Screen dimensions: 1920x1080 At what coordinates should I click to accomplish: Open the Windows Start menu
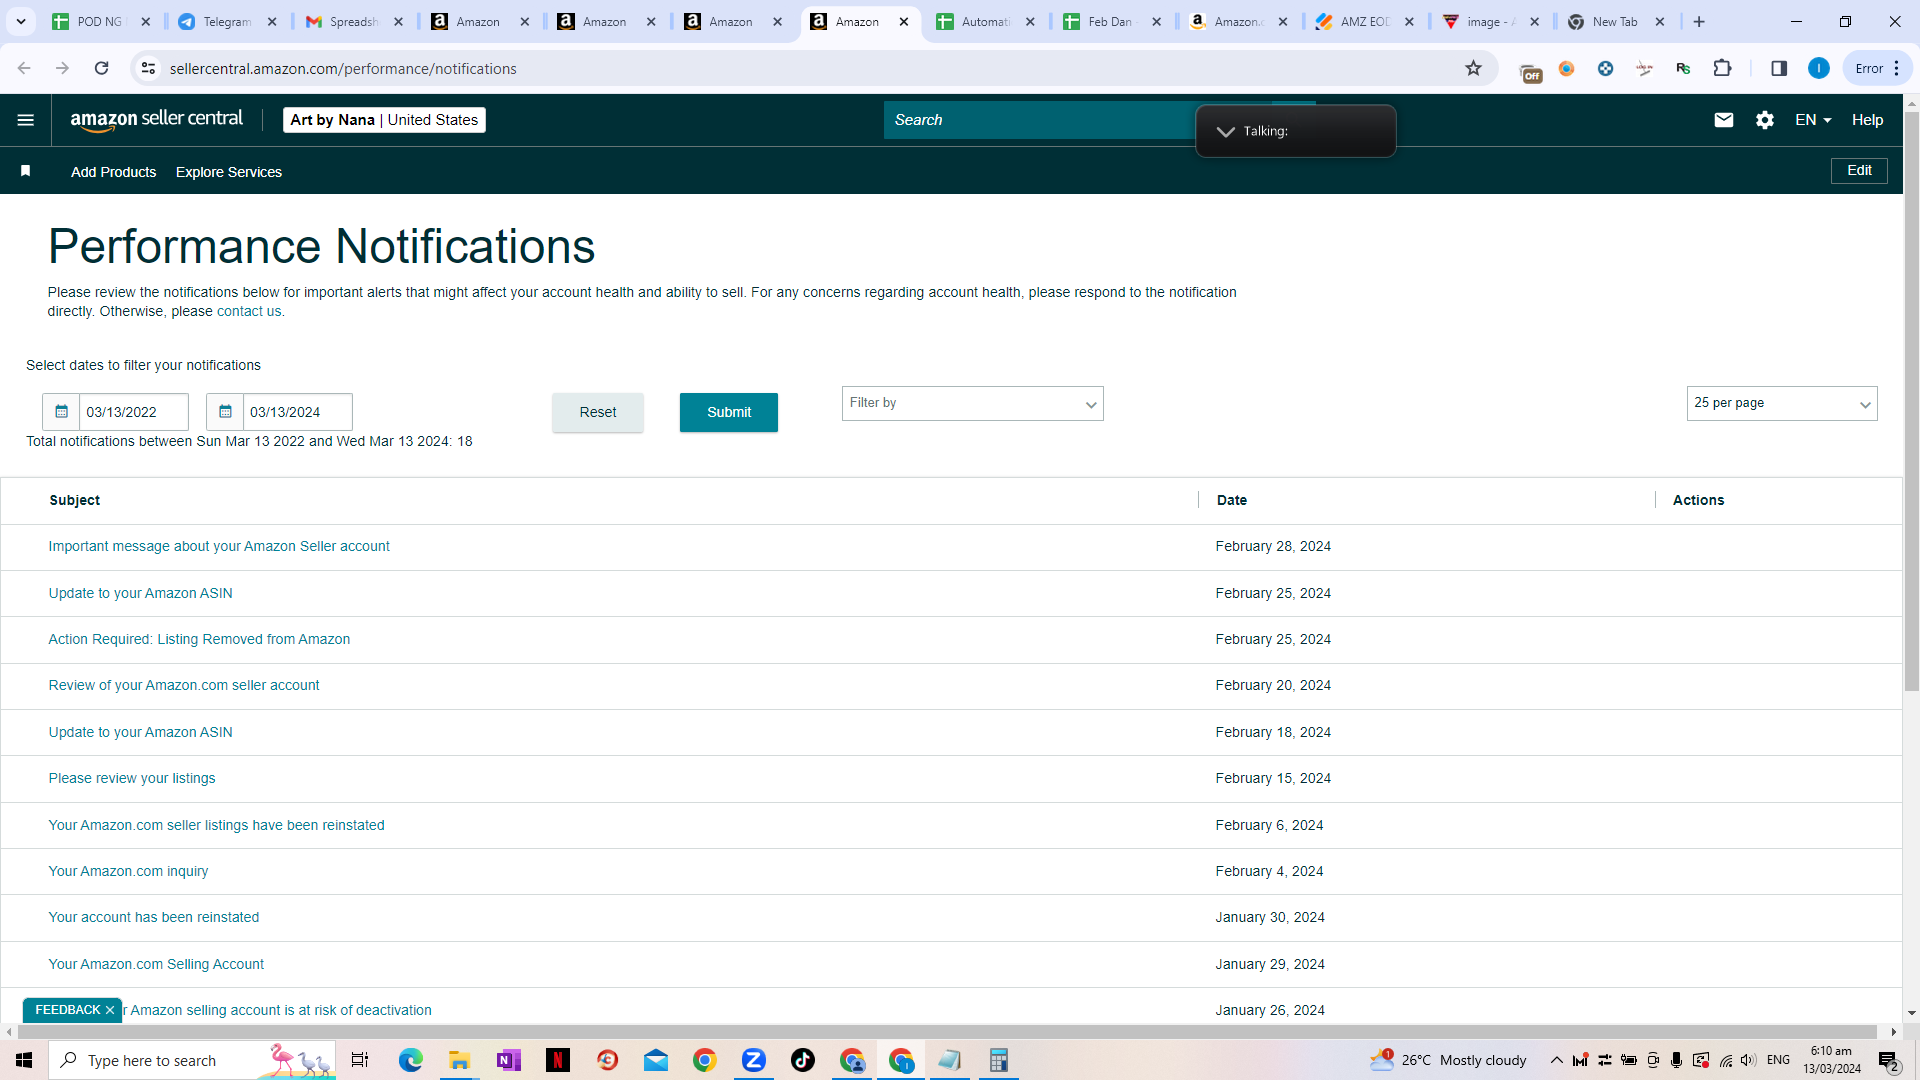coord(24,1060)
